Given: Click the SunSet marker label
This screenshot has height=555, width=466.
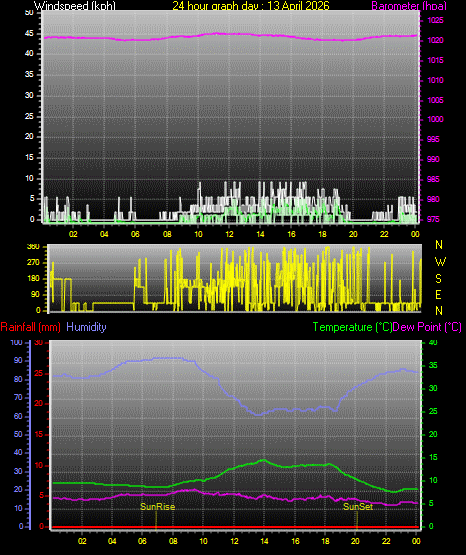Looking at the screenshot, I should (358, 507).
